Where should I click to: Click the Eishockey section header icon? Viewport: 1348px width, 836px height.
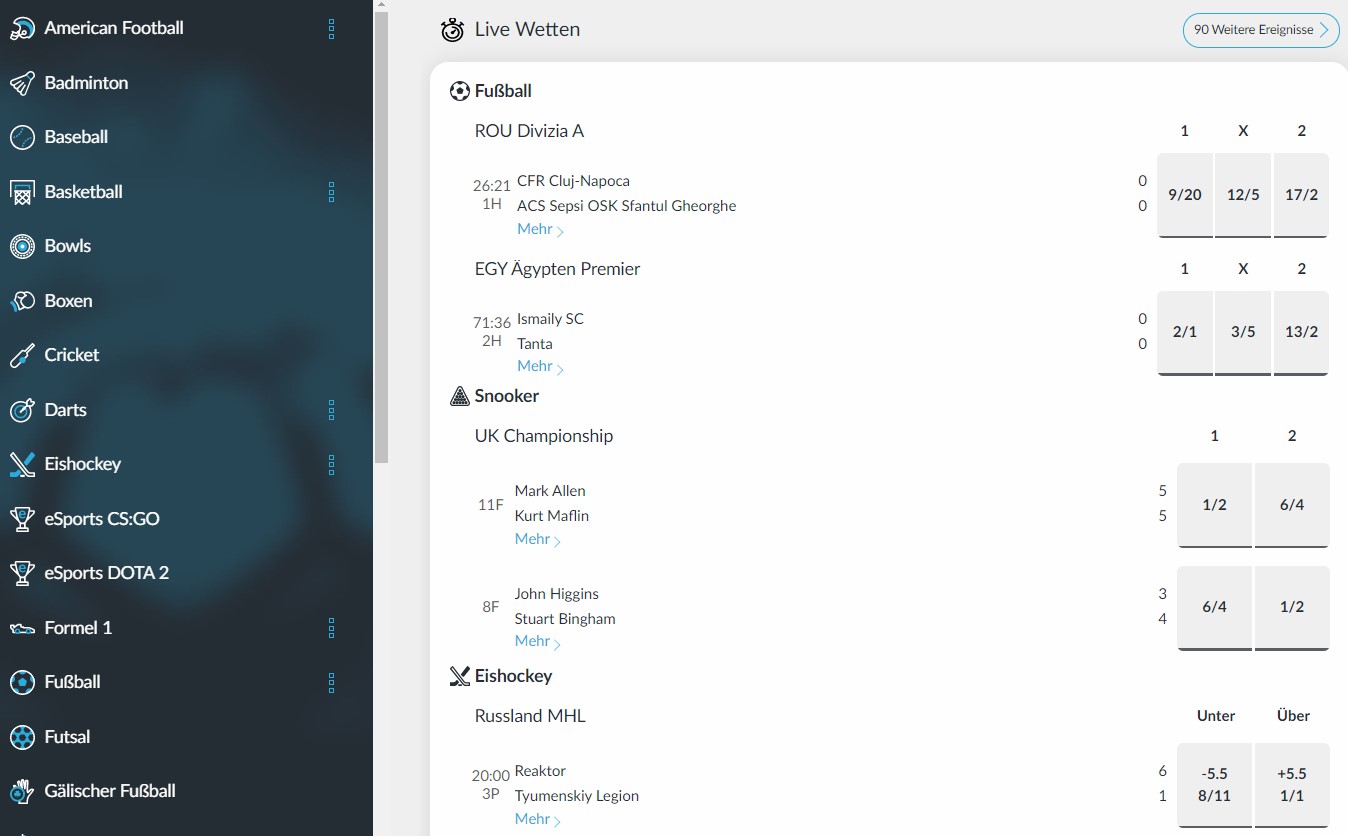tap(460, 676)
